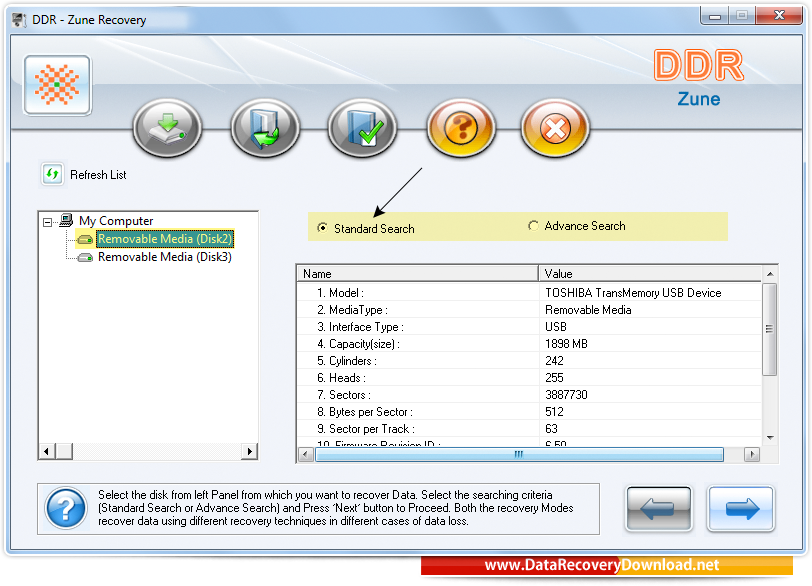Click tree panel scroll left arrow
The width and height of the screenshot is (812, 586).
click(47, 451)
